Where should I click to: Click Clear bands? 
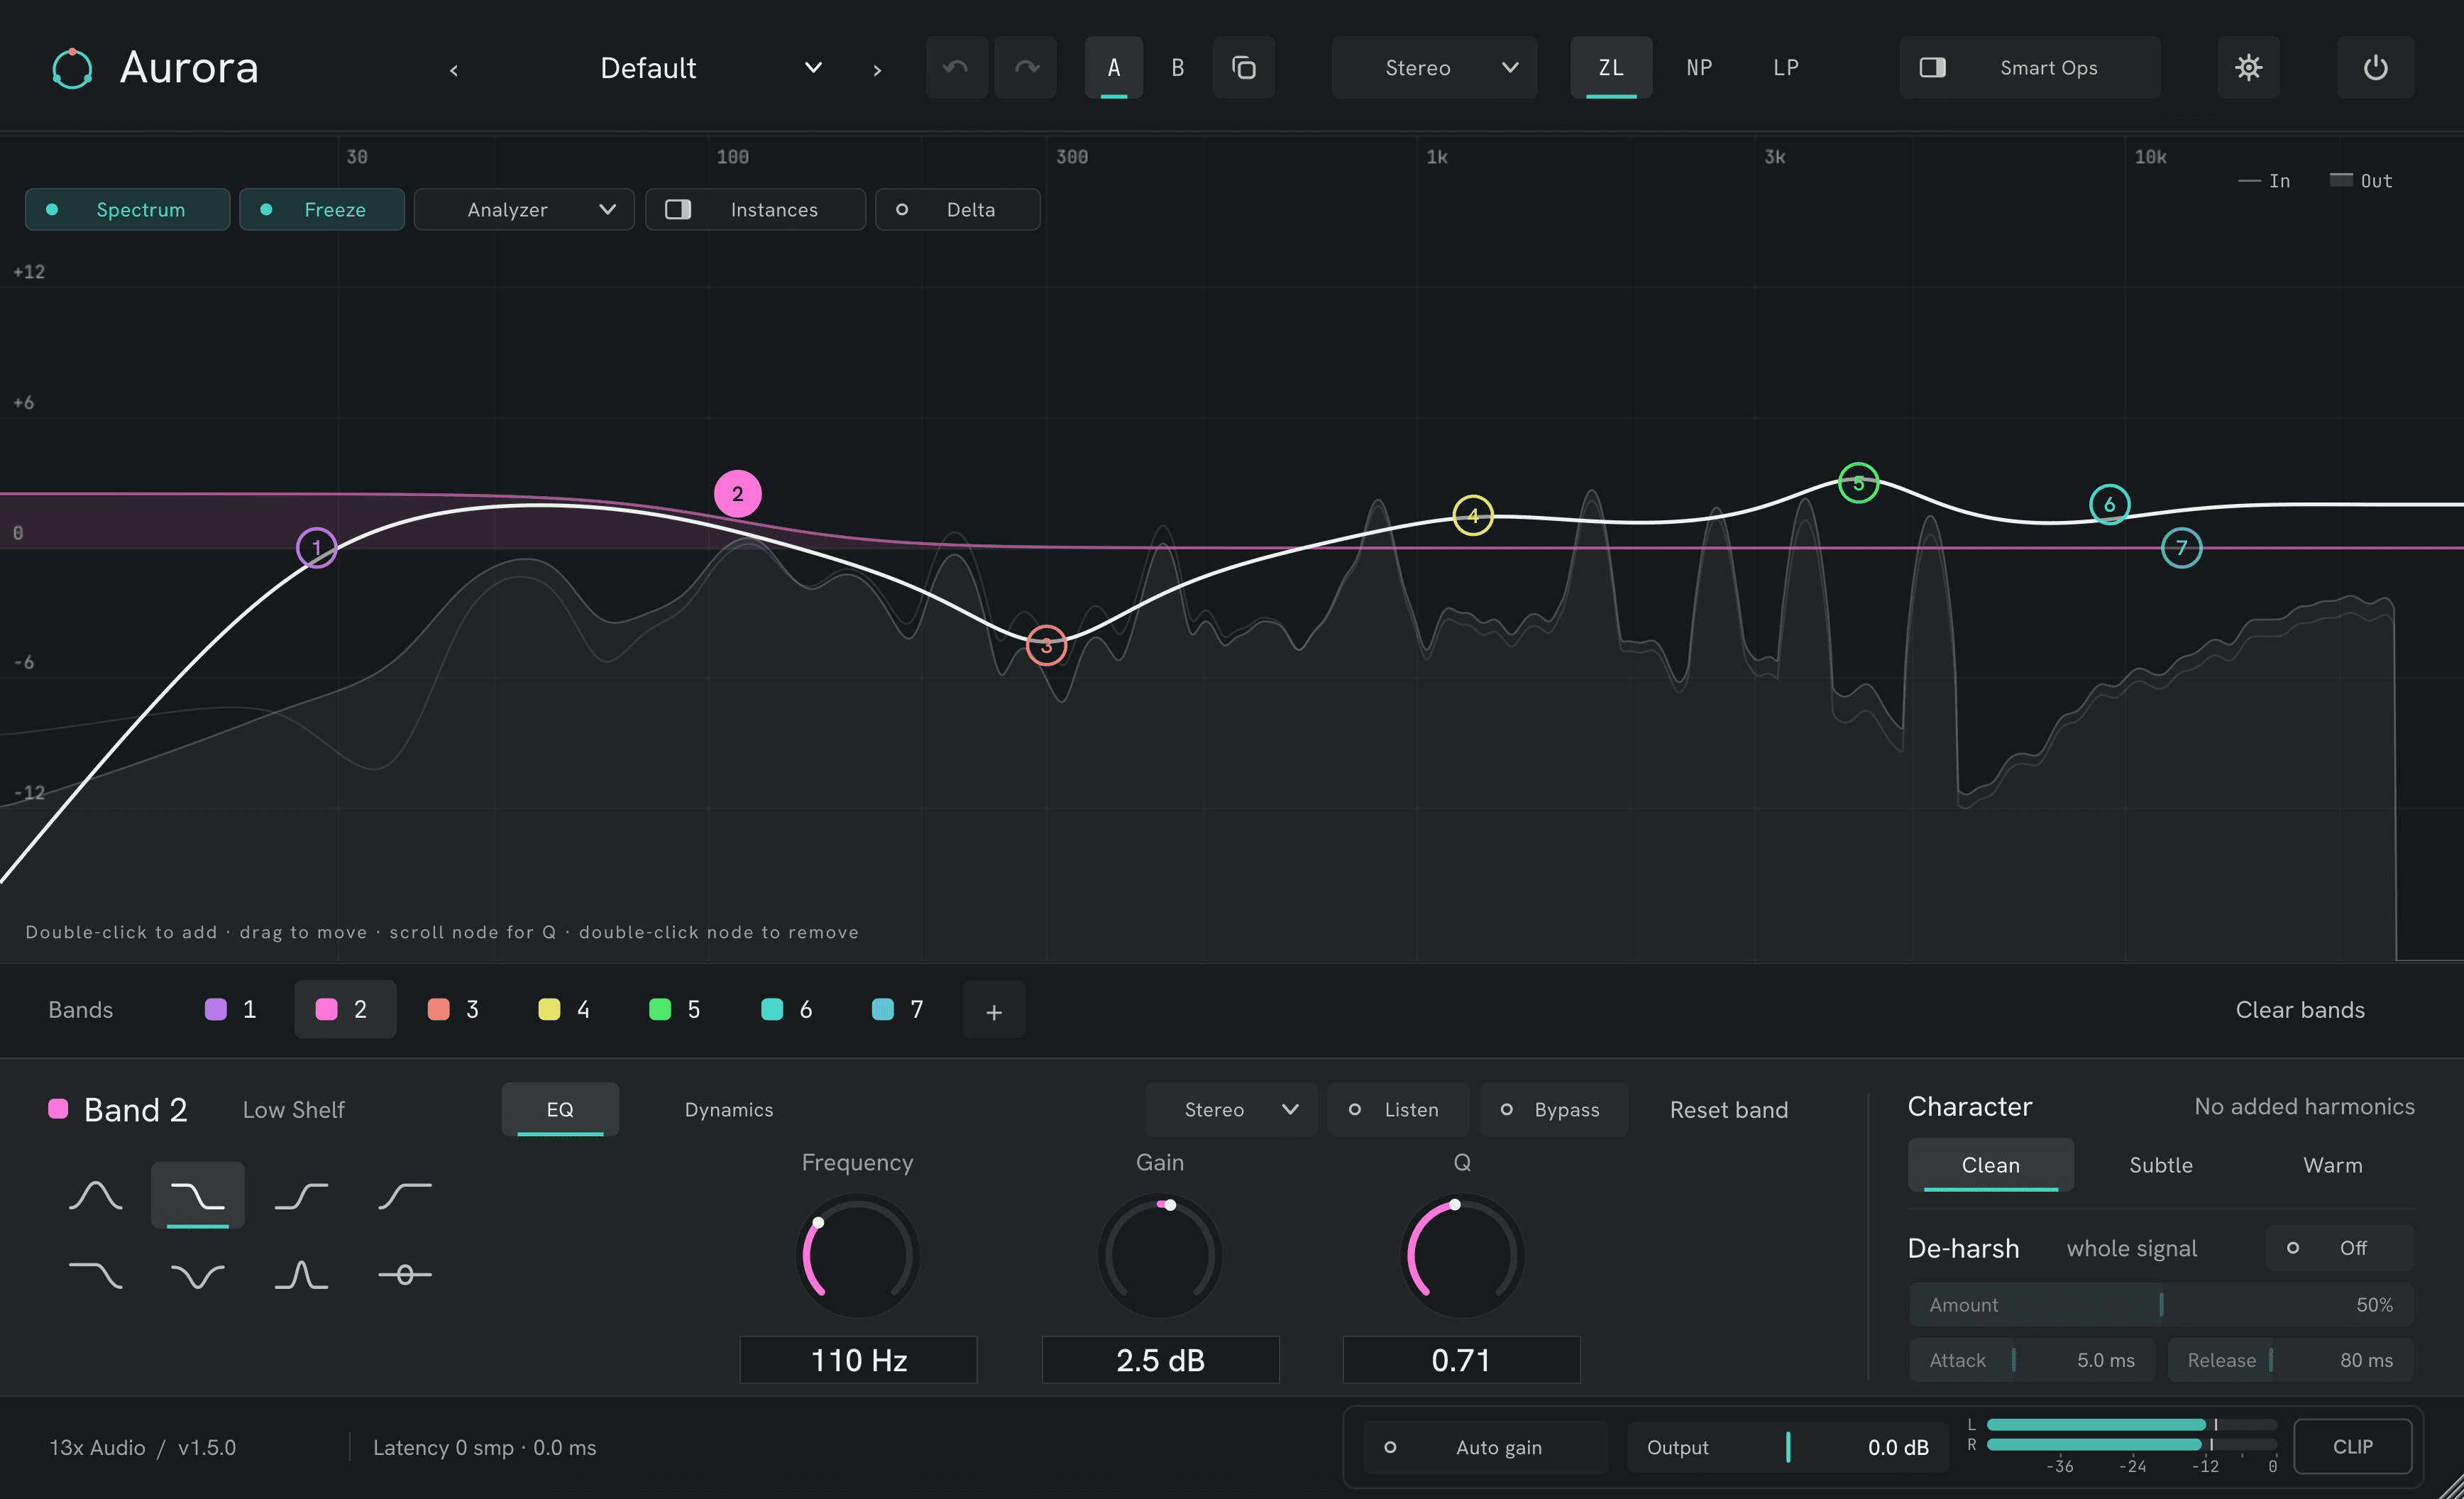tap(2300, 1010)
